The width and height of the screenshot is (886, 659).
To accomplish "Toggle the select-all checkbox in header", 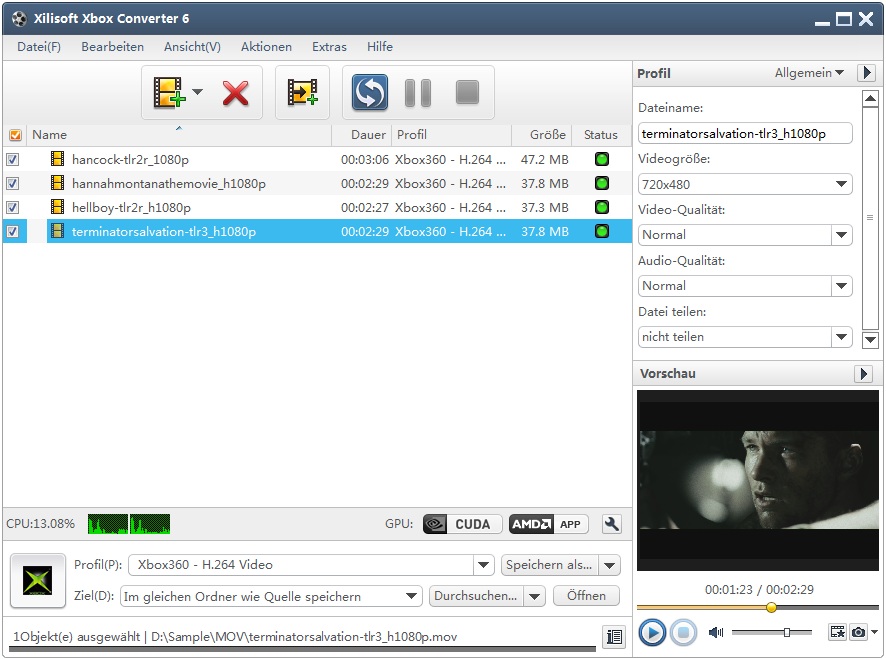I will (x=15, y=135).
